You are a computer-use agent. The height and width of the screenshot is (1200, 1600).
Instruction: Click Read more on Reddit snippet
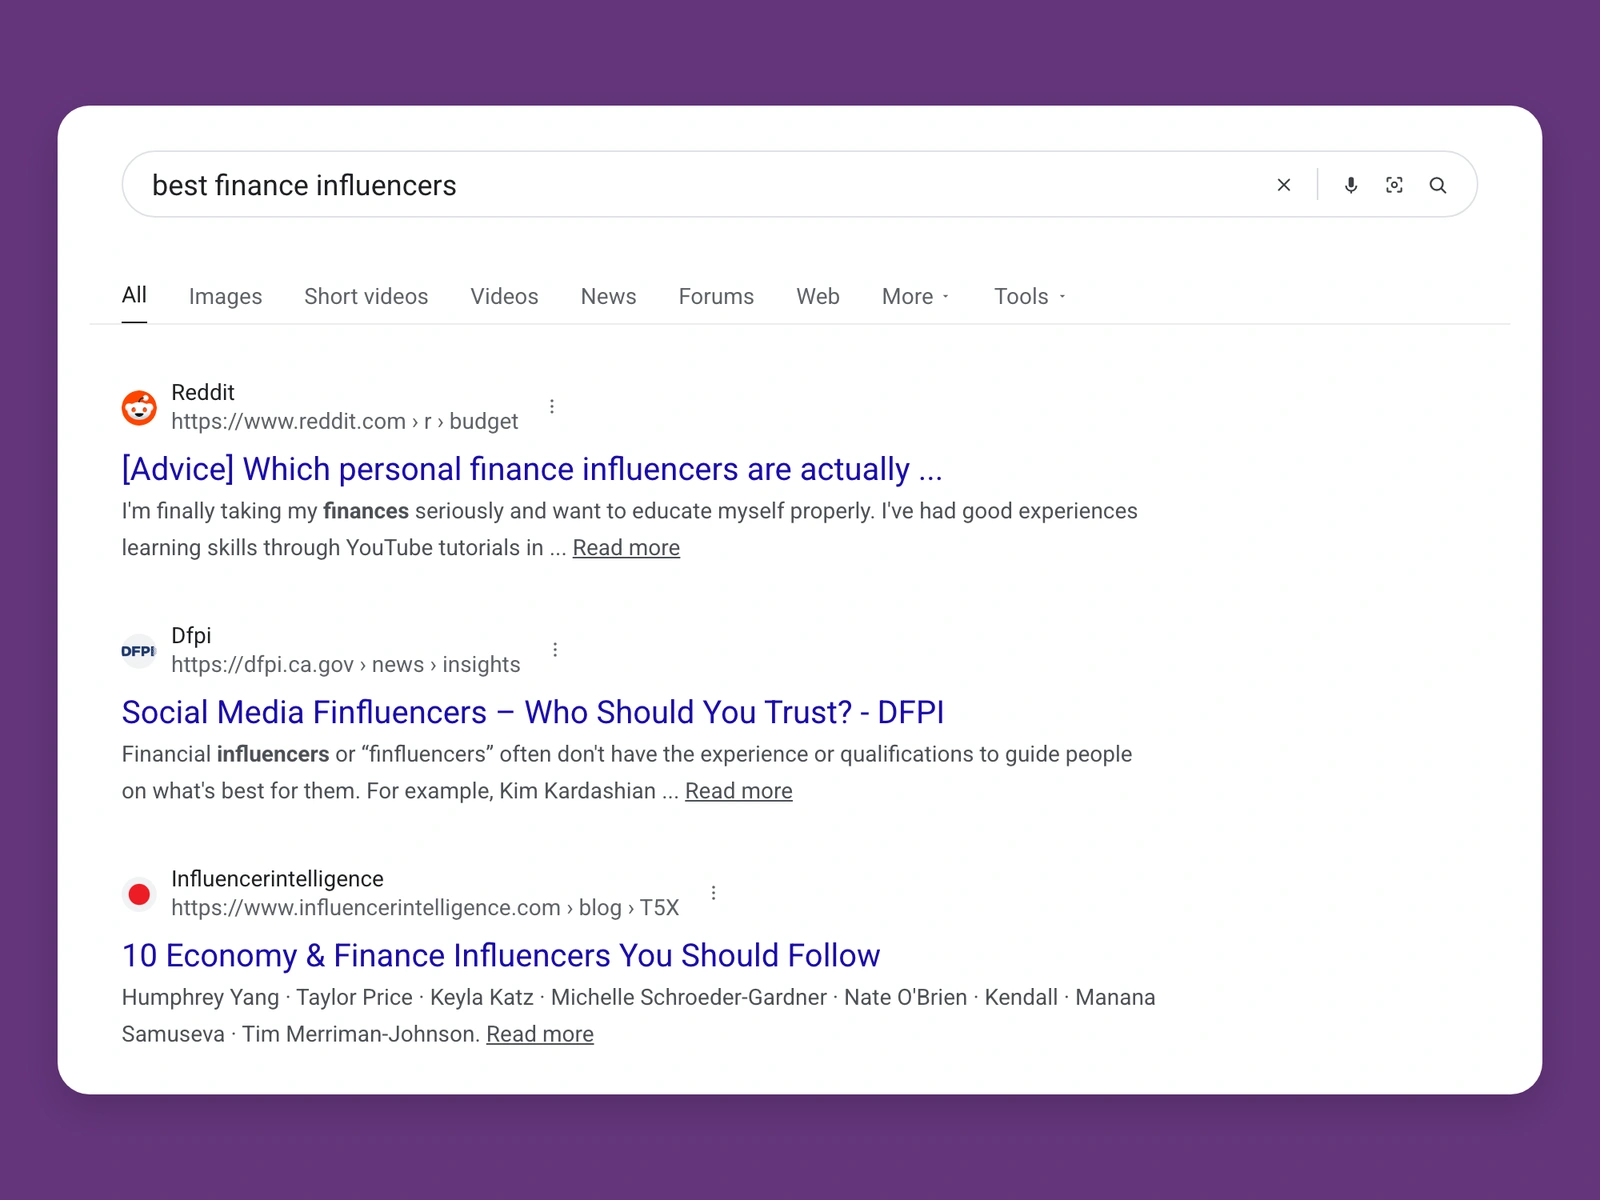[x=626, y=548]
